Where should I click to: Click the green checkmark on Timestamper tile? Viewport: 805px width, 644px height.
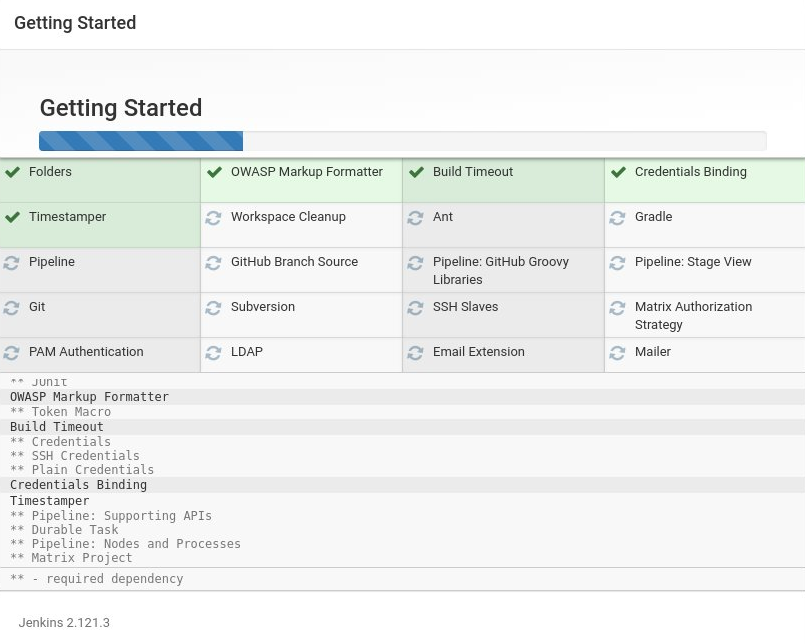click(x=12, y=217)
